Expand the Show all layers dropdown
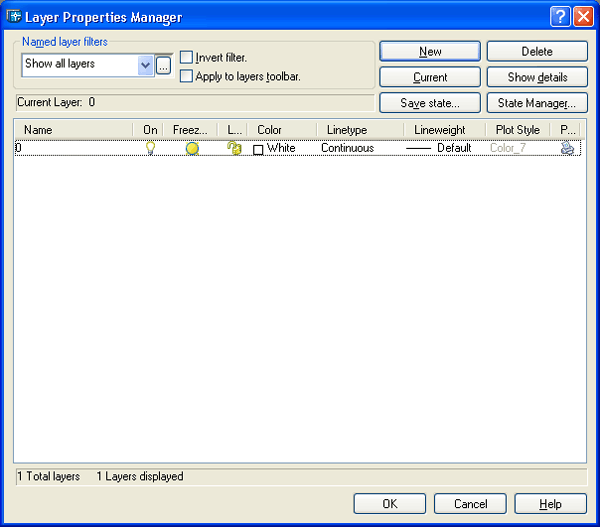Viewport: 600px width, 527px height. (x=146, y=66)
